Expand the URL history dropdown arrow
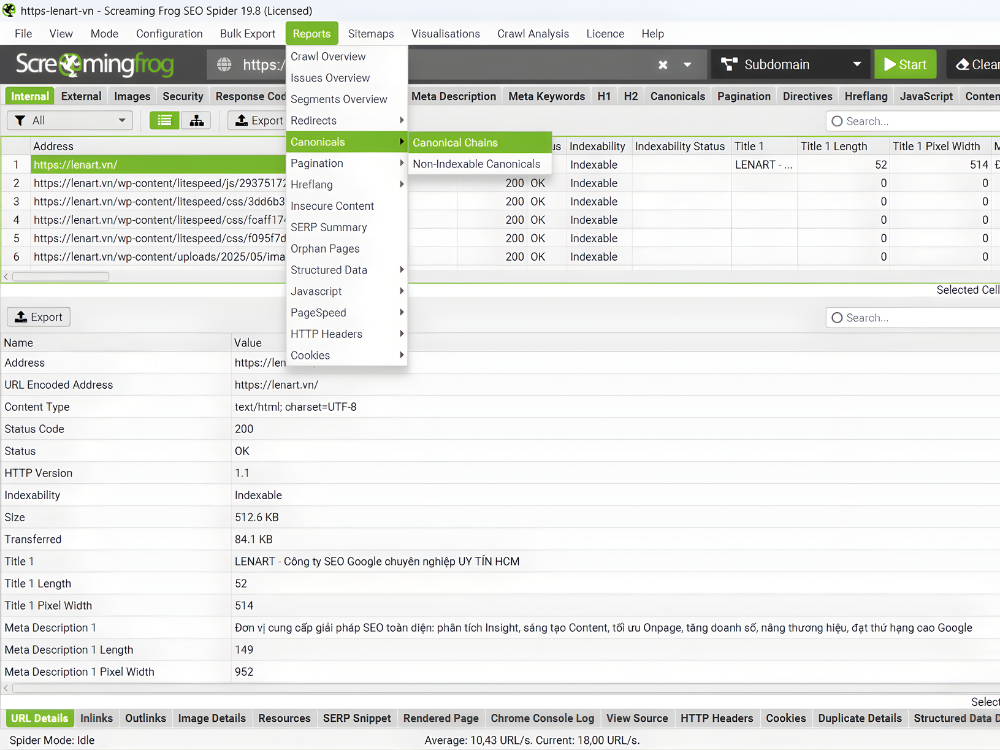1000x750 pixels. 687,65
